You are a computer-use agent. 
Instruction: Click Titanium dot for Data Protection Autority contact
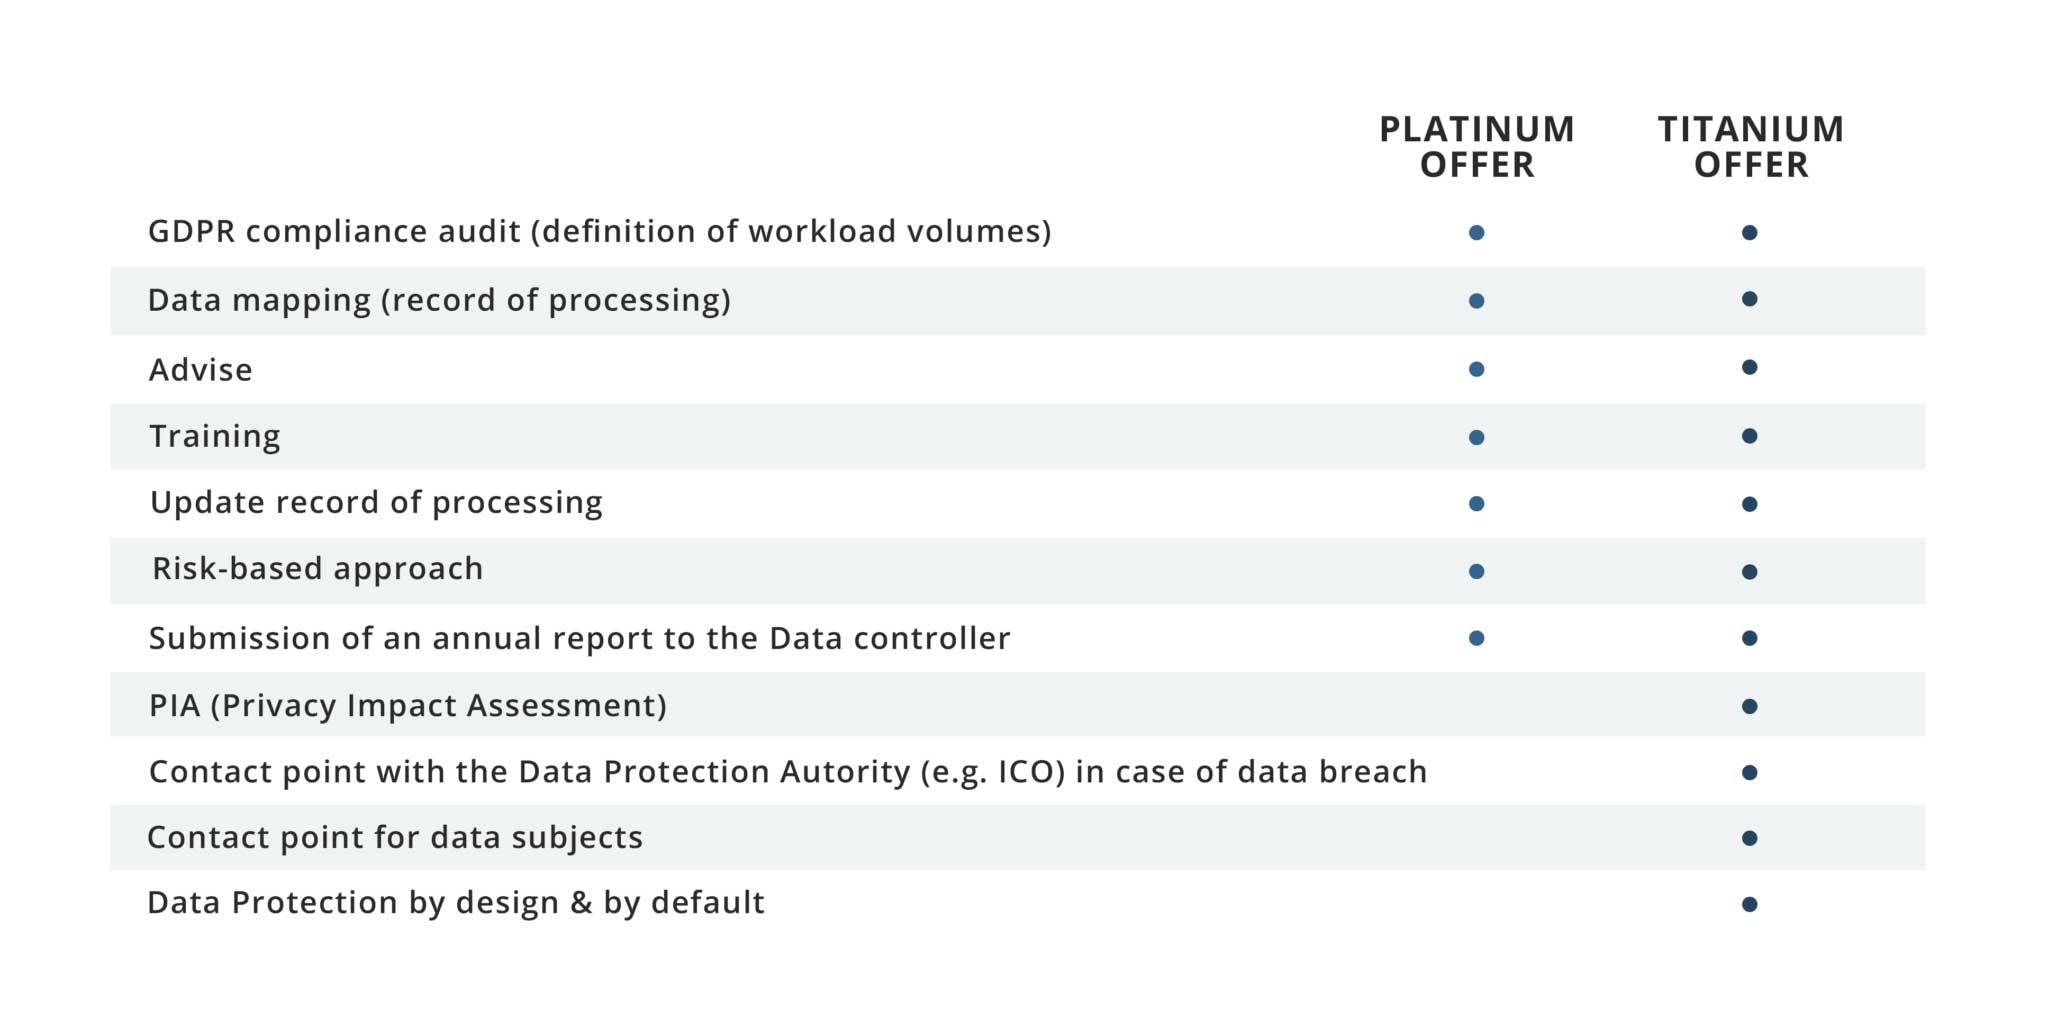(x=1749, y=773)
